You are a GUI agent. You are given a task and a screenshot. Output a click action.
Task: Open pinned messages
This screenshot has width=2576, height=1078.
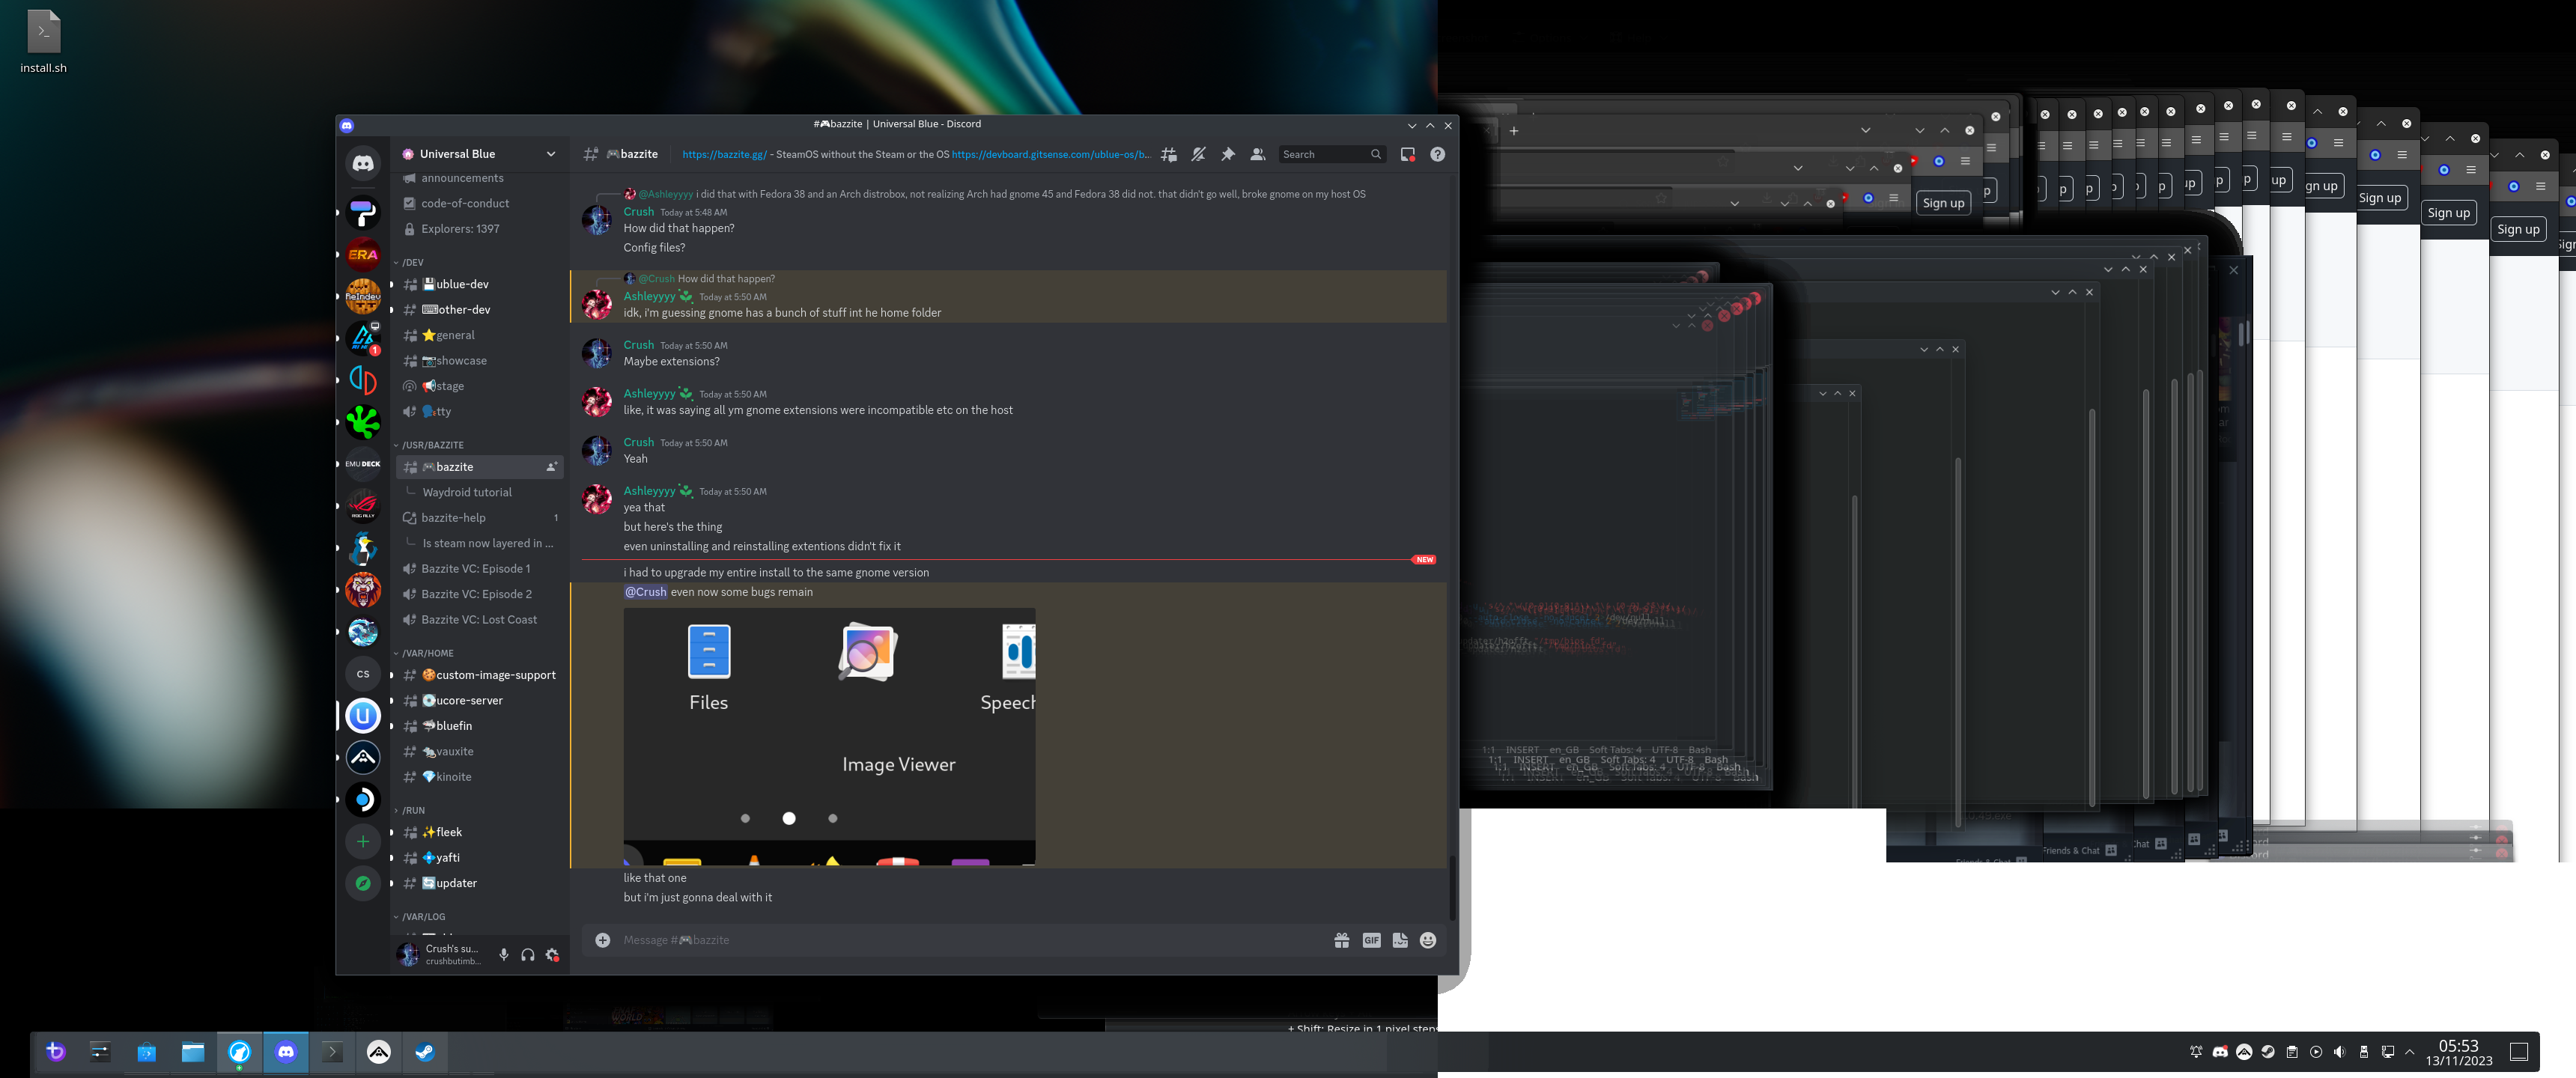pyautogui.click(x=1228, y=154)
